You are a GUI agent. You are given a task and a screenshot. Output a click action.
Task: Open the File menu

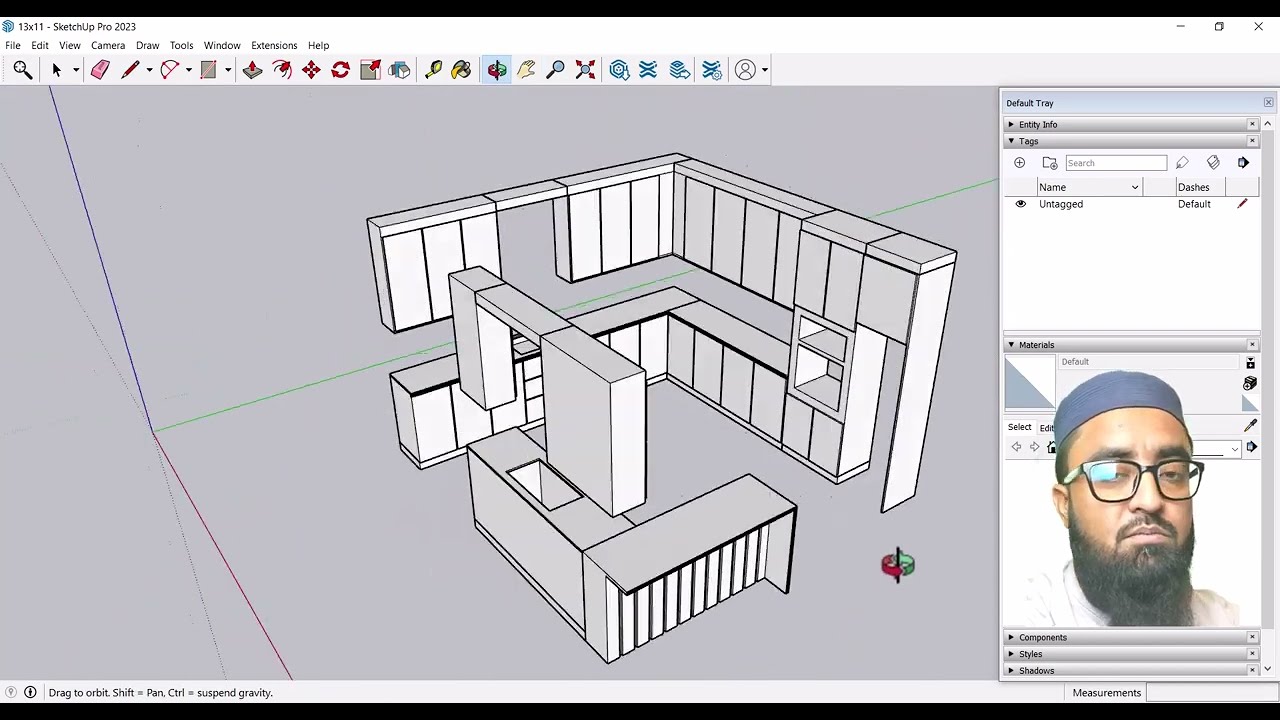[x=13, y=45]
